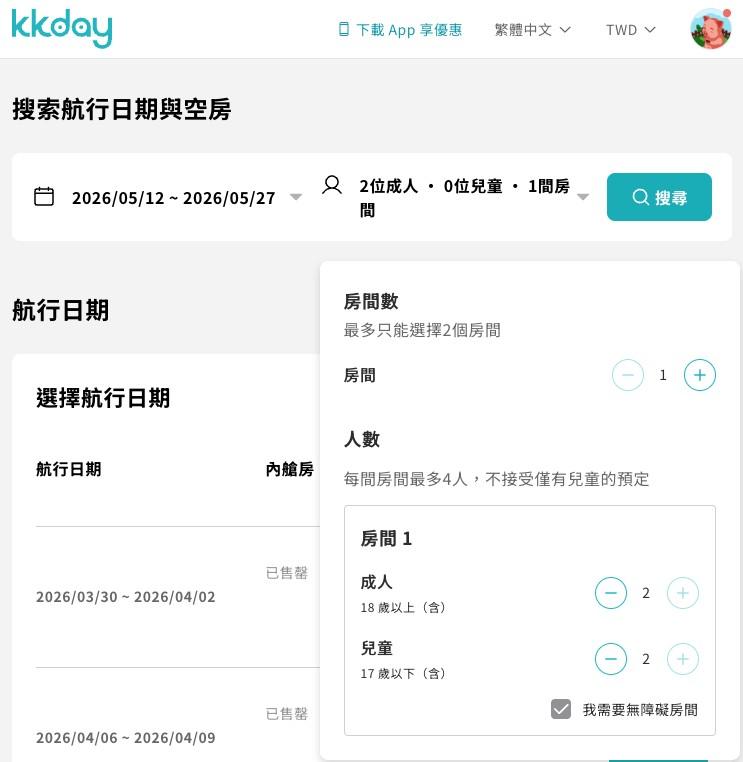Click the 搜尋 search button
Image resolution: width=743 pixels, height=762 pixels.
(659, 197)
